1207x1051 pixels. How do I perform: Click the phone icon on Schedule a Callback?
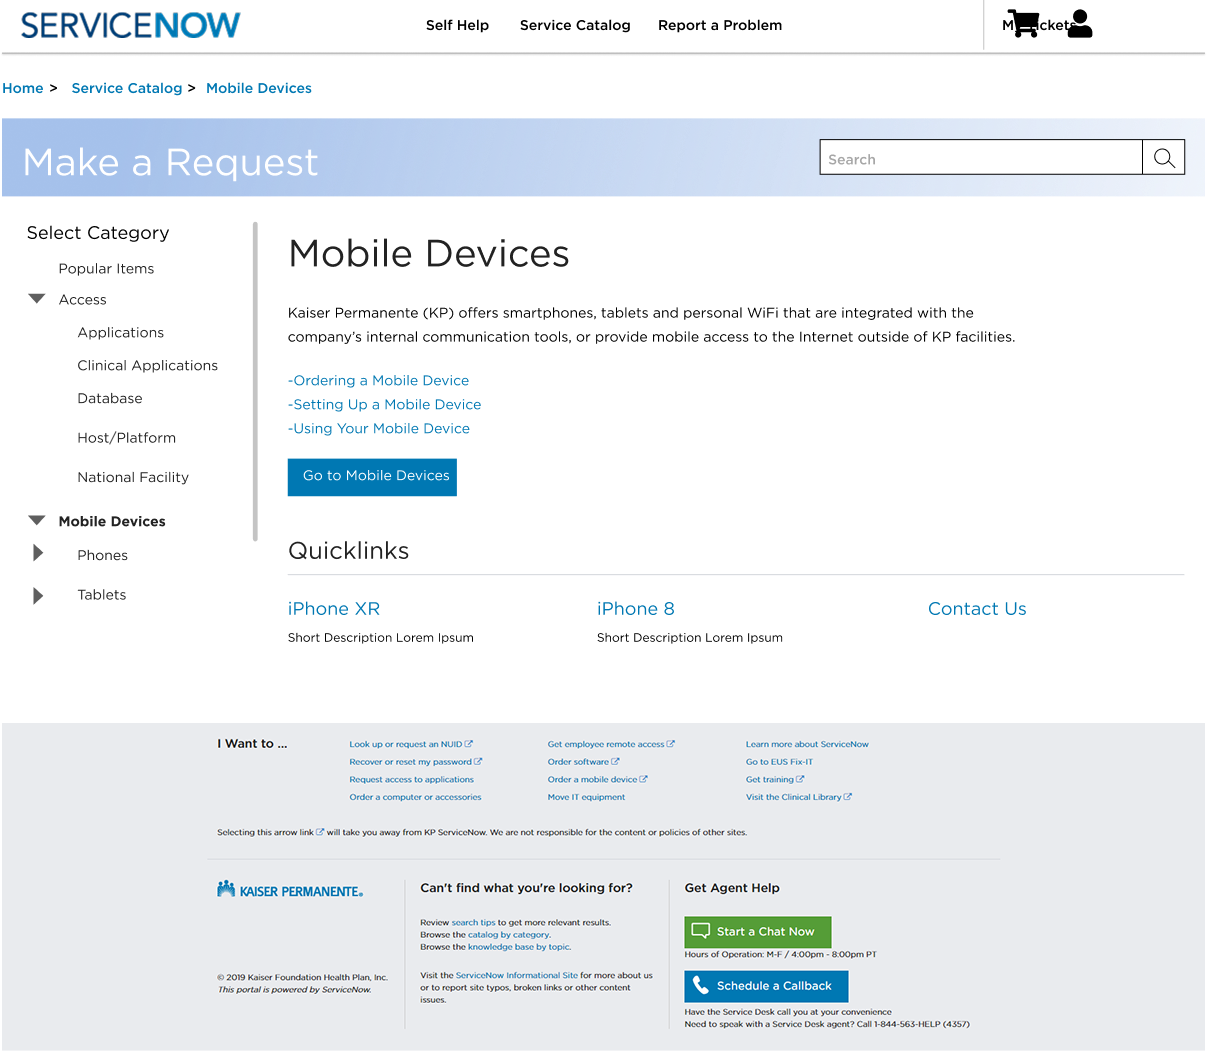[701, 986]
